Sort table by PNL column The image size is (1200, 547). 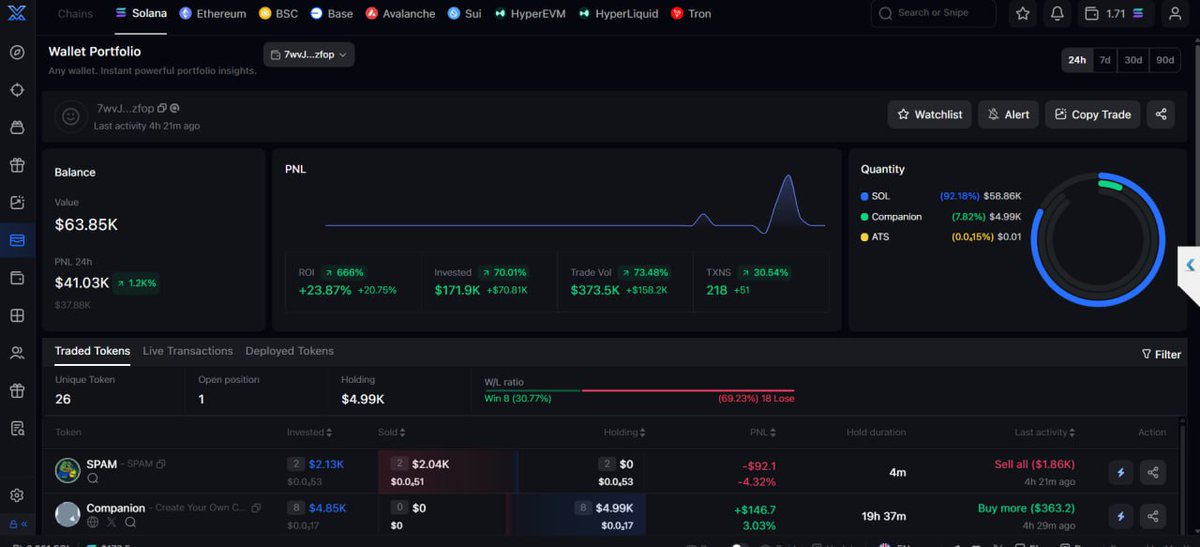click(x=765, y=432)
